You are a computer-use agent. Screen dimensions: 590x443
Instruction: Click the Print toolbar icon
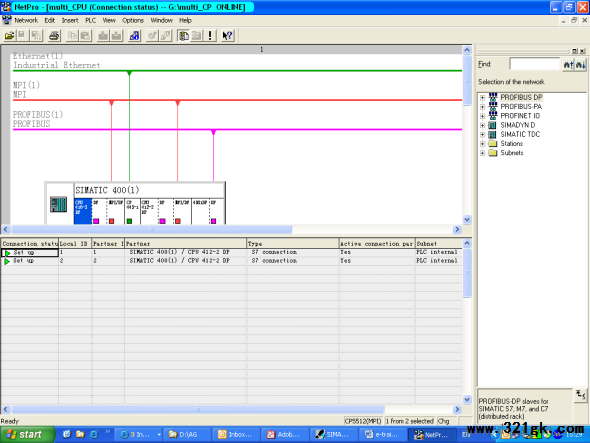[54, 36]
